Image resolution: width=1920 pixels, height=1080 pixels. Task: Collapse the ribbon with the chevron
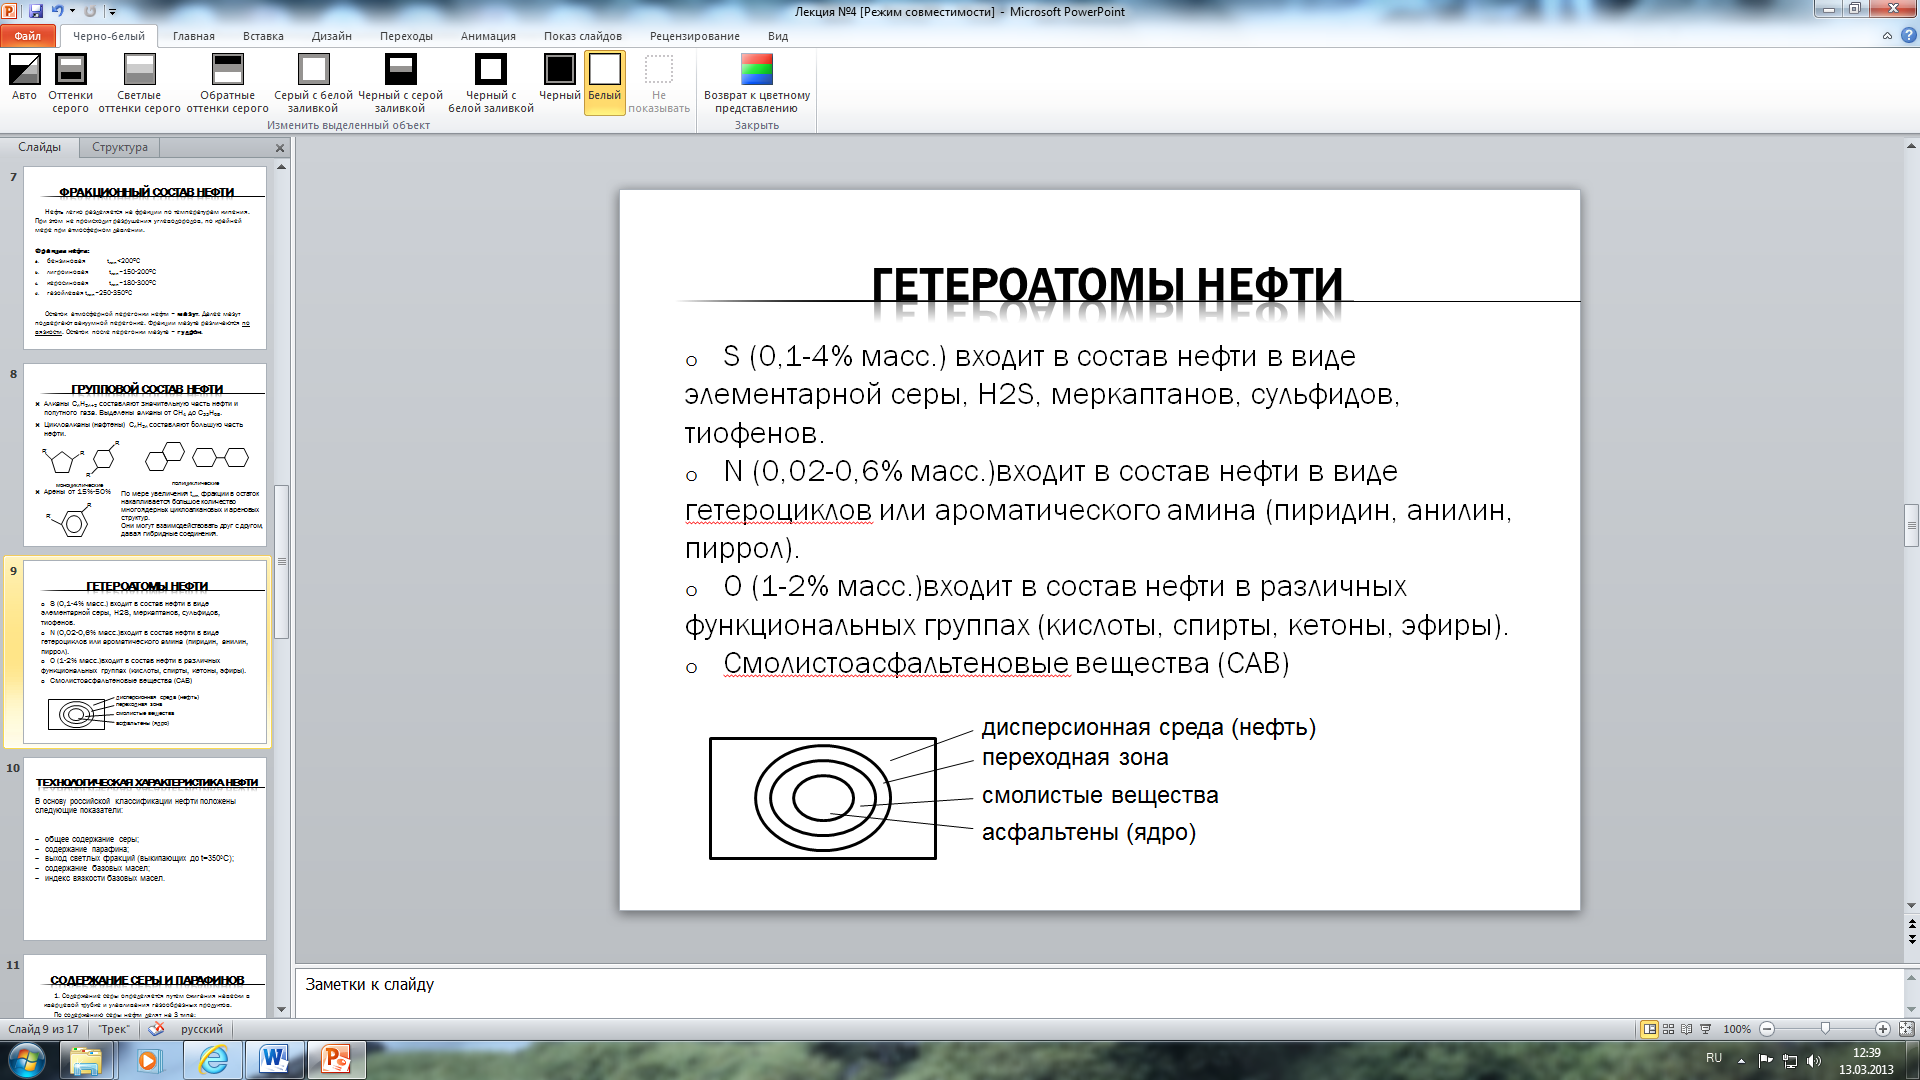(x=1887, y=36)
